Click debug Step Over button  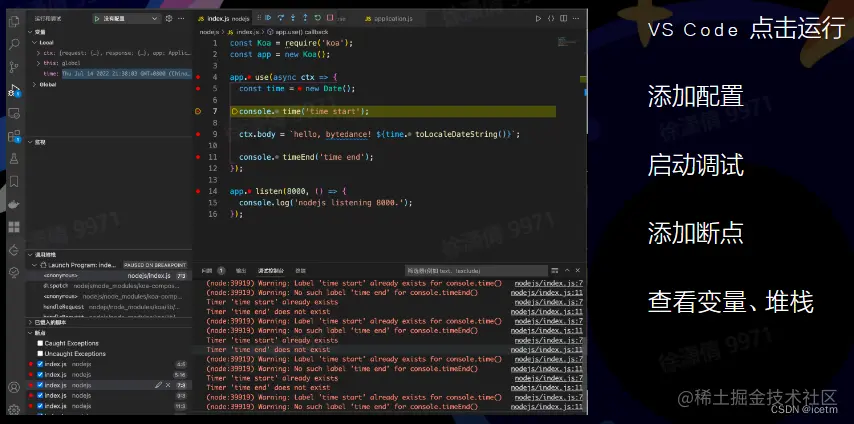(x=280, y=18)
